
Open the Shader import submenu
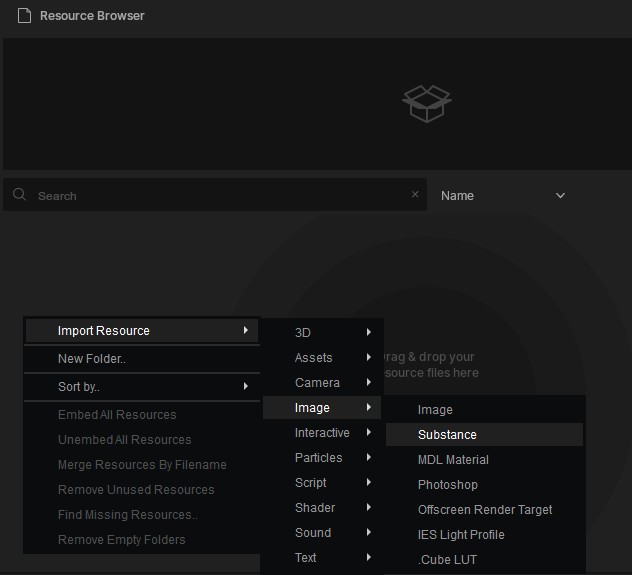tap(322, 508)
